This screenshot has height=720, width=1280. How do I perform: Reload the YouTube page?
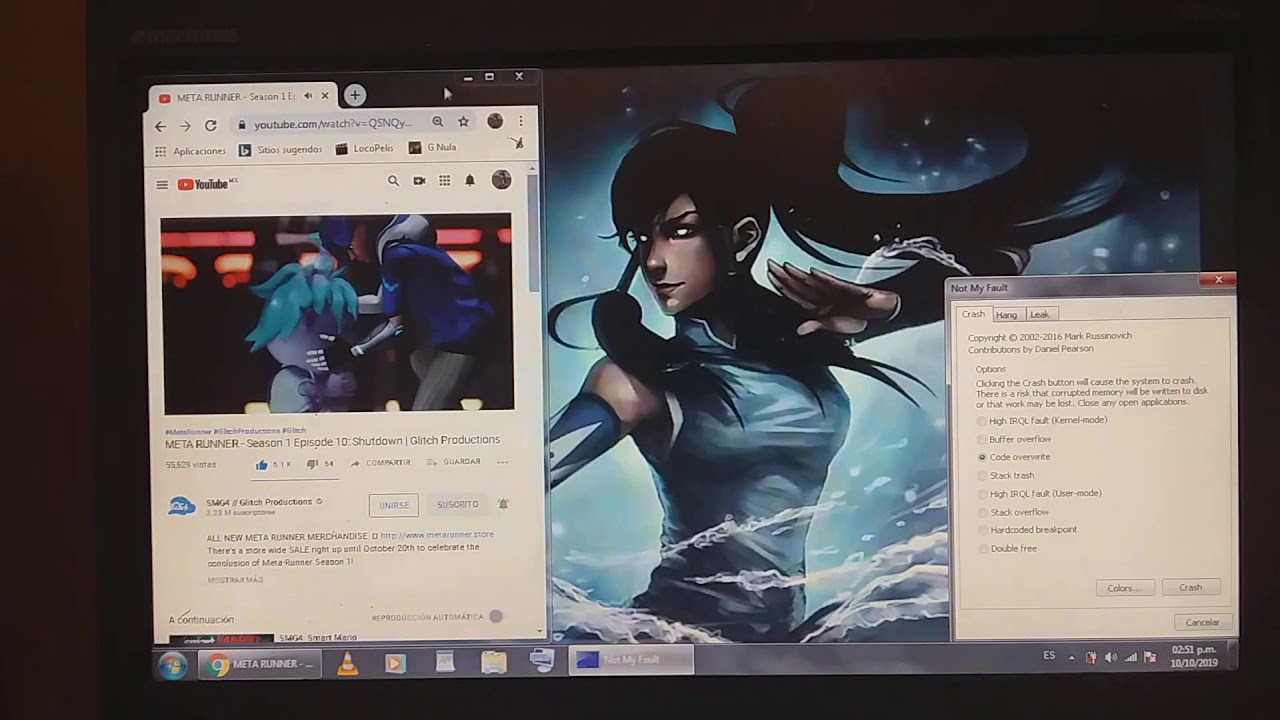pos(210,125)
